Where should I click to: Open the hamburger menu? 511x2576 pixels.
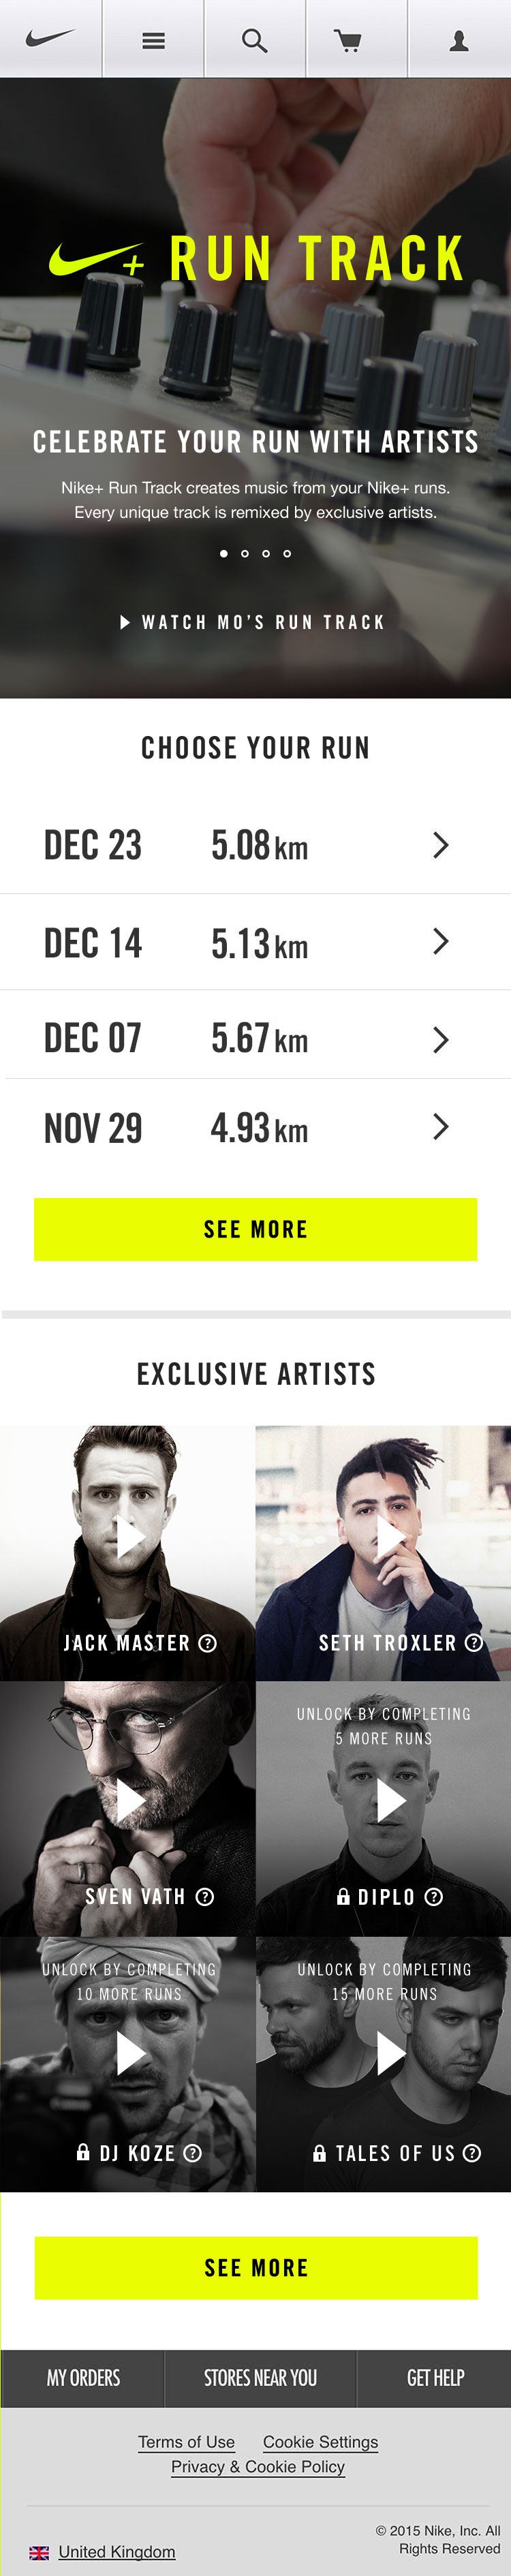tap(153, 40)
